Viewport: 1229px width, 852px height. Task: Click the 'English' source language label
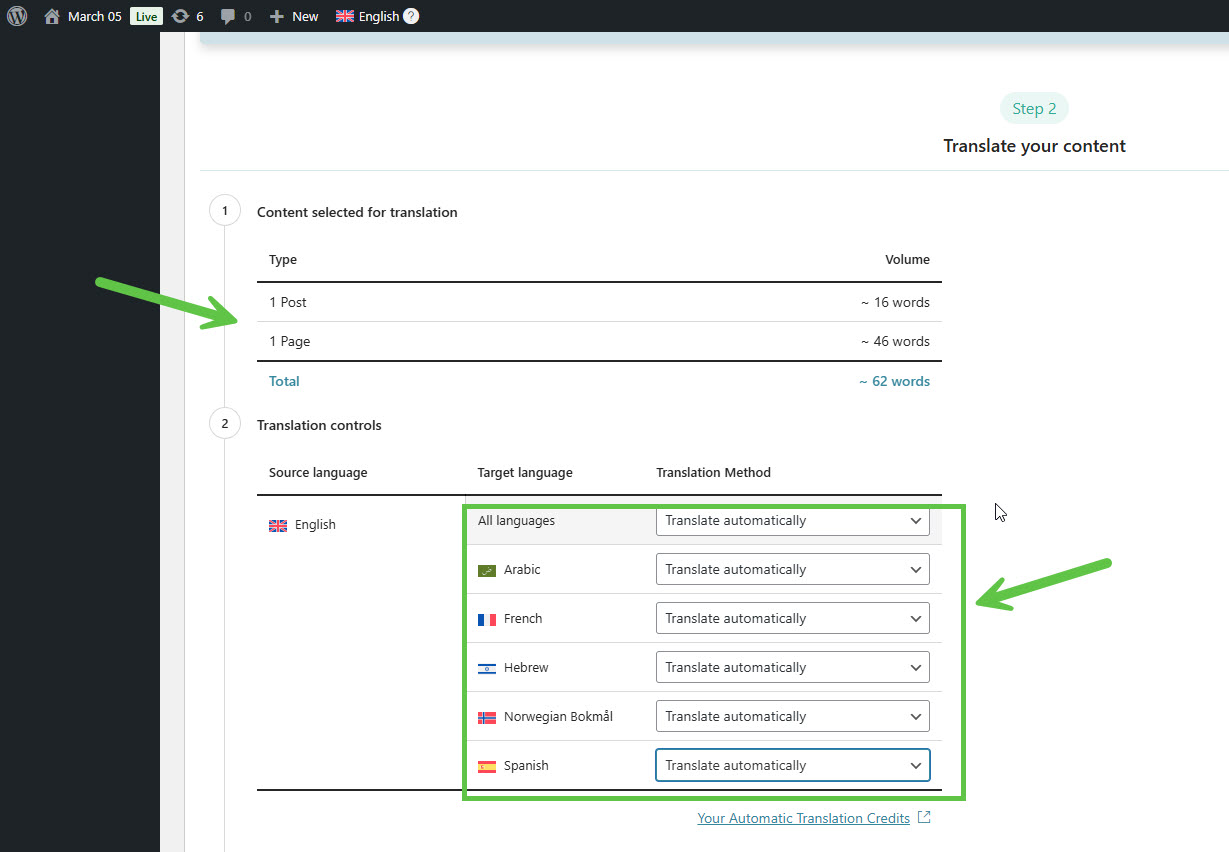[315, 525]
